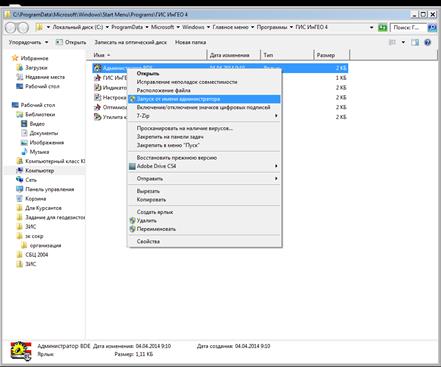Image resolution: width=441 pixels, height=367 pixels.
Task: Click the Тип column header
Action: [287, 55]
